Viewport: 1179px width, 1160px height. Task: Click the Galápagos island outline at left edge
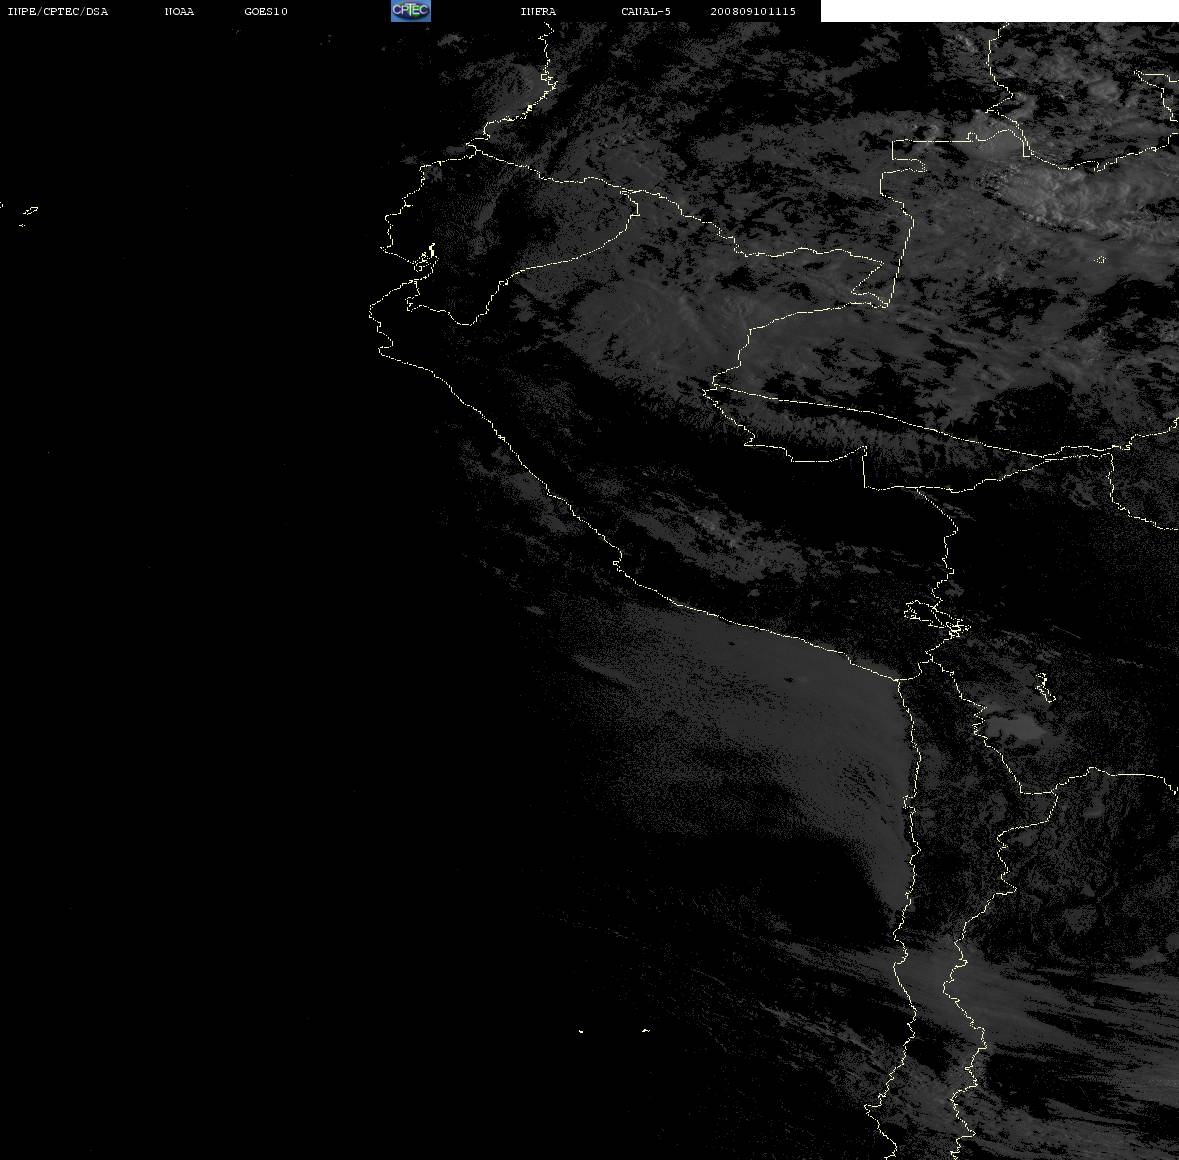29,211
